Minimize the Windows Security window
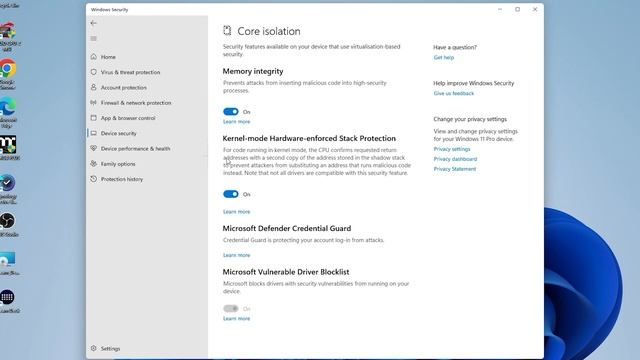 [x=500, y=9]
